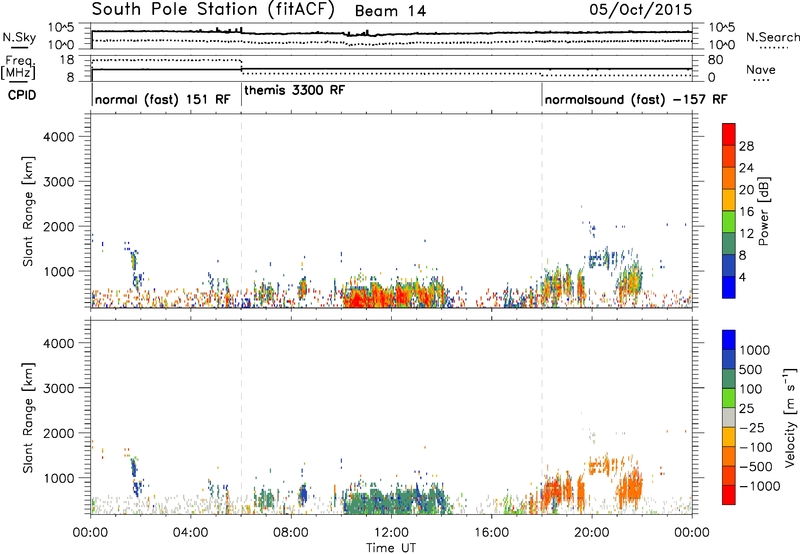800x554 pixels.
Task: Click the gray segment of Velocity colorbar
Action: [729, 417]
